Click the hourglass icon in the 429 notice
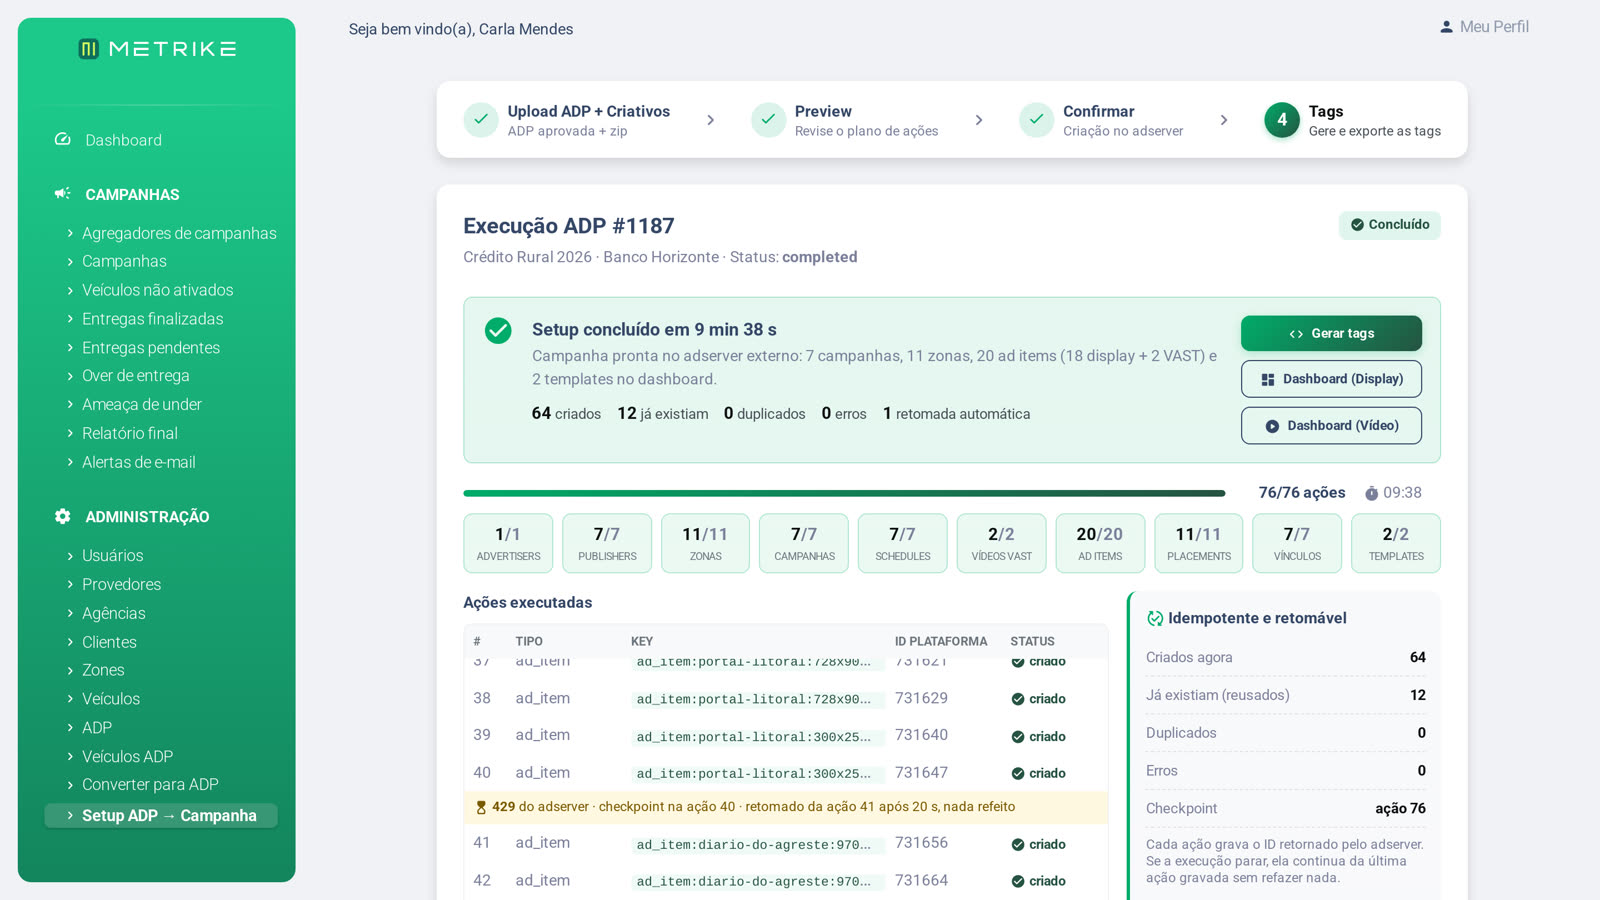1600x900 pixels. click(x=481, y=807)
